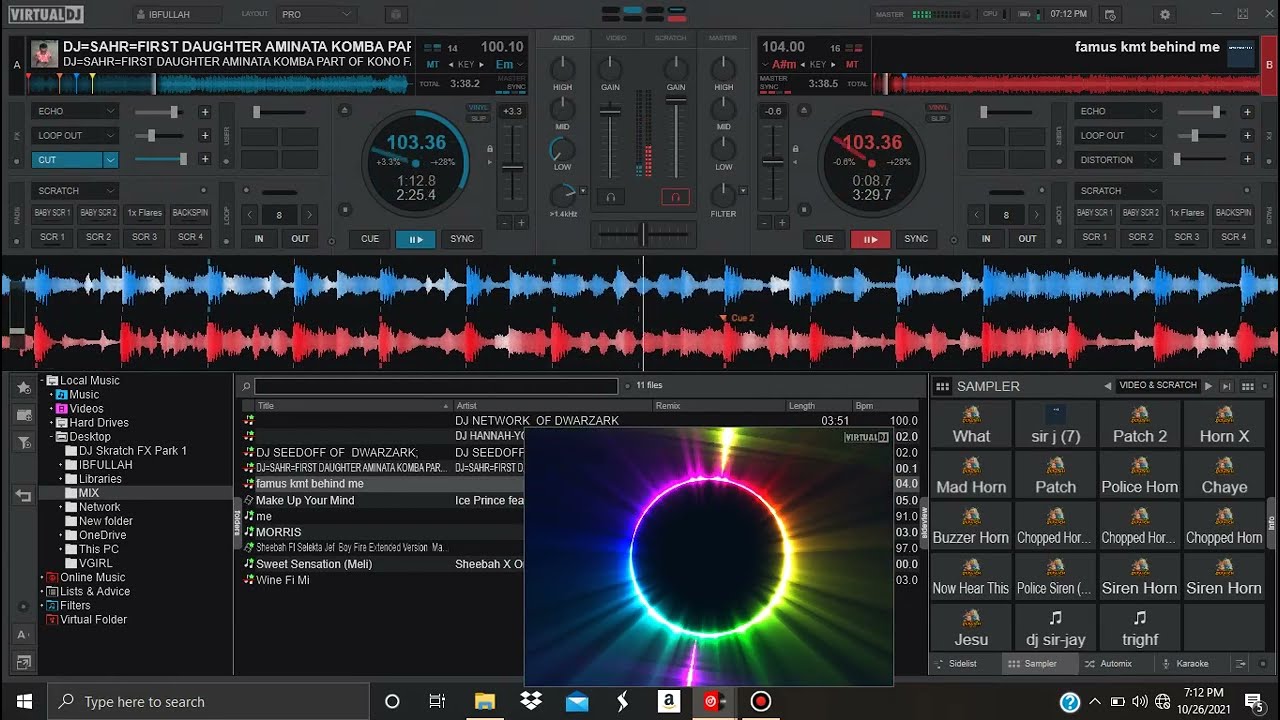
Task: Click the back arrow icon in browser sidebar
Action: pos(23,495)
